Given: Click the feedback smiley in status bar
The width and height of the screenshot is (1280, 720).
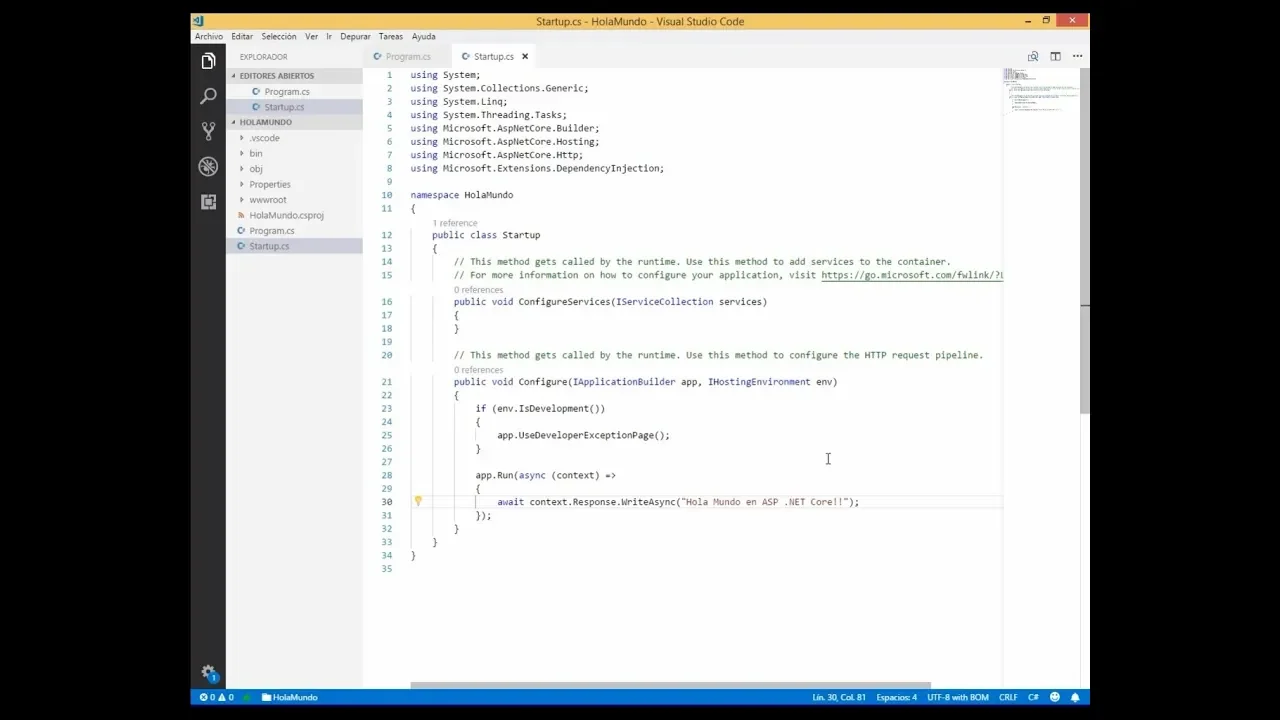Looking at the screenshot, I should pyautogui.click(x=1054, y=697).
